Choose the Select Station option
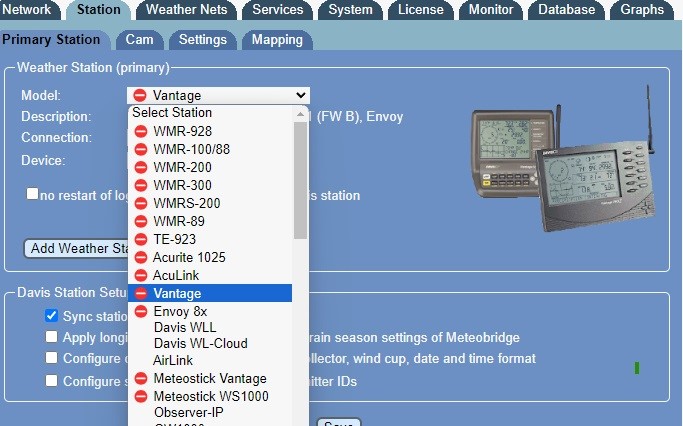This screenshot has width=683, height=426. [211, 112]
